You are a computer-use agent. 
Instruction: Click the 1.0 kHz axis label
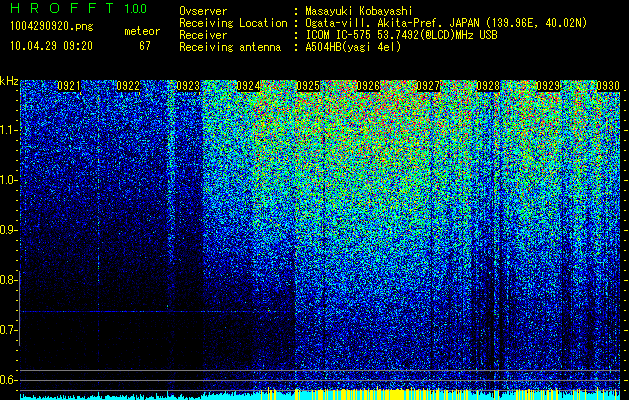8,180
